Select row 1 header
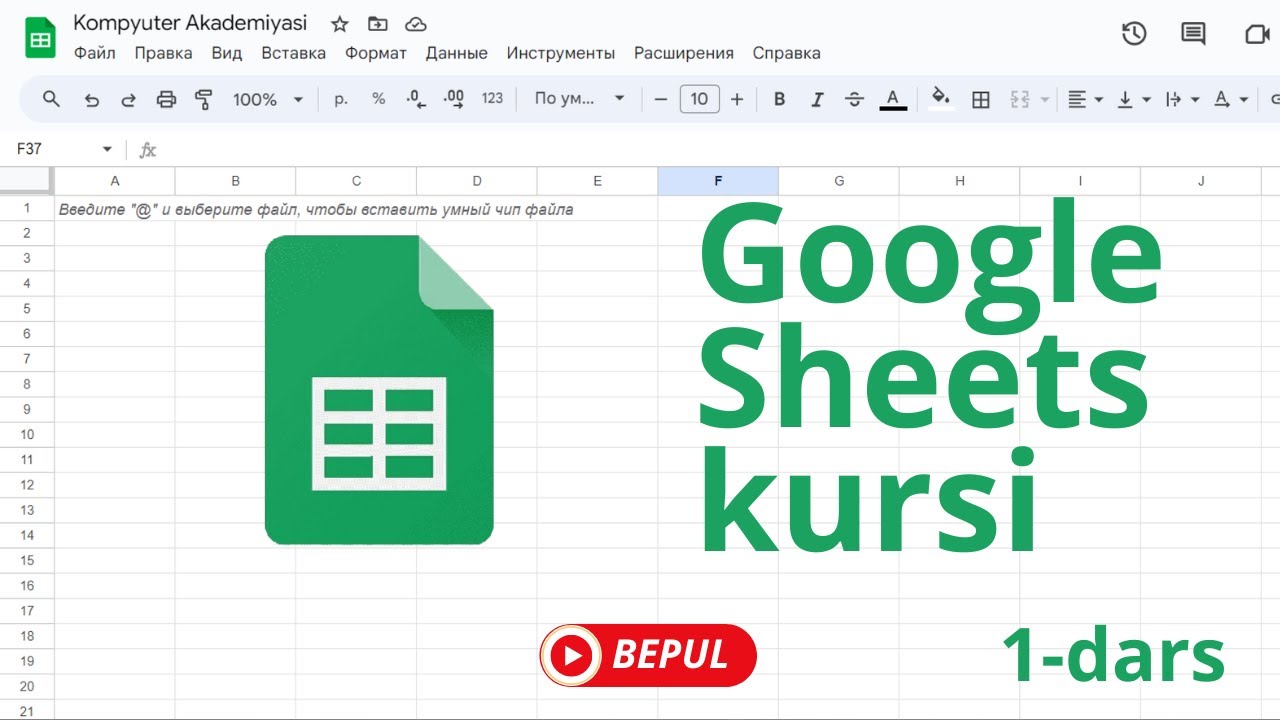This screenshot has width=1280, height=720. click(x=27, y=208)
